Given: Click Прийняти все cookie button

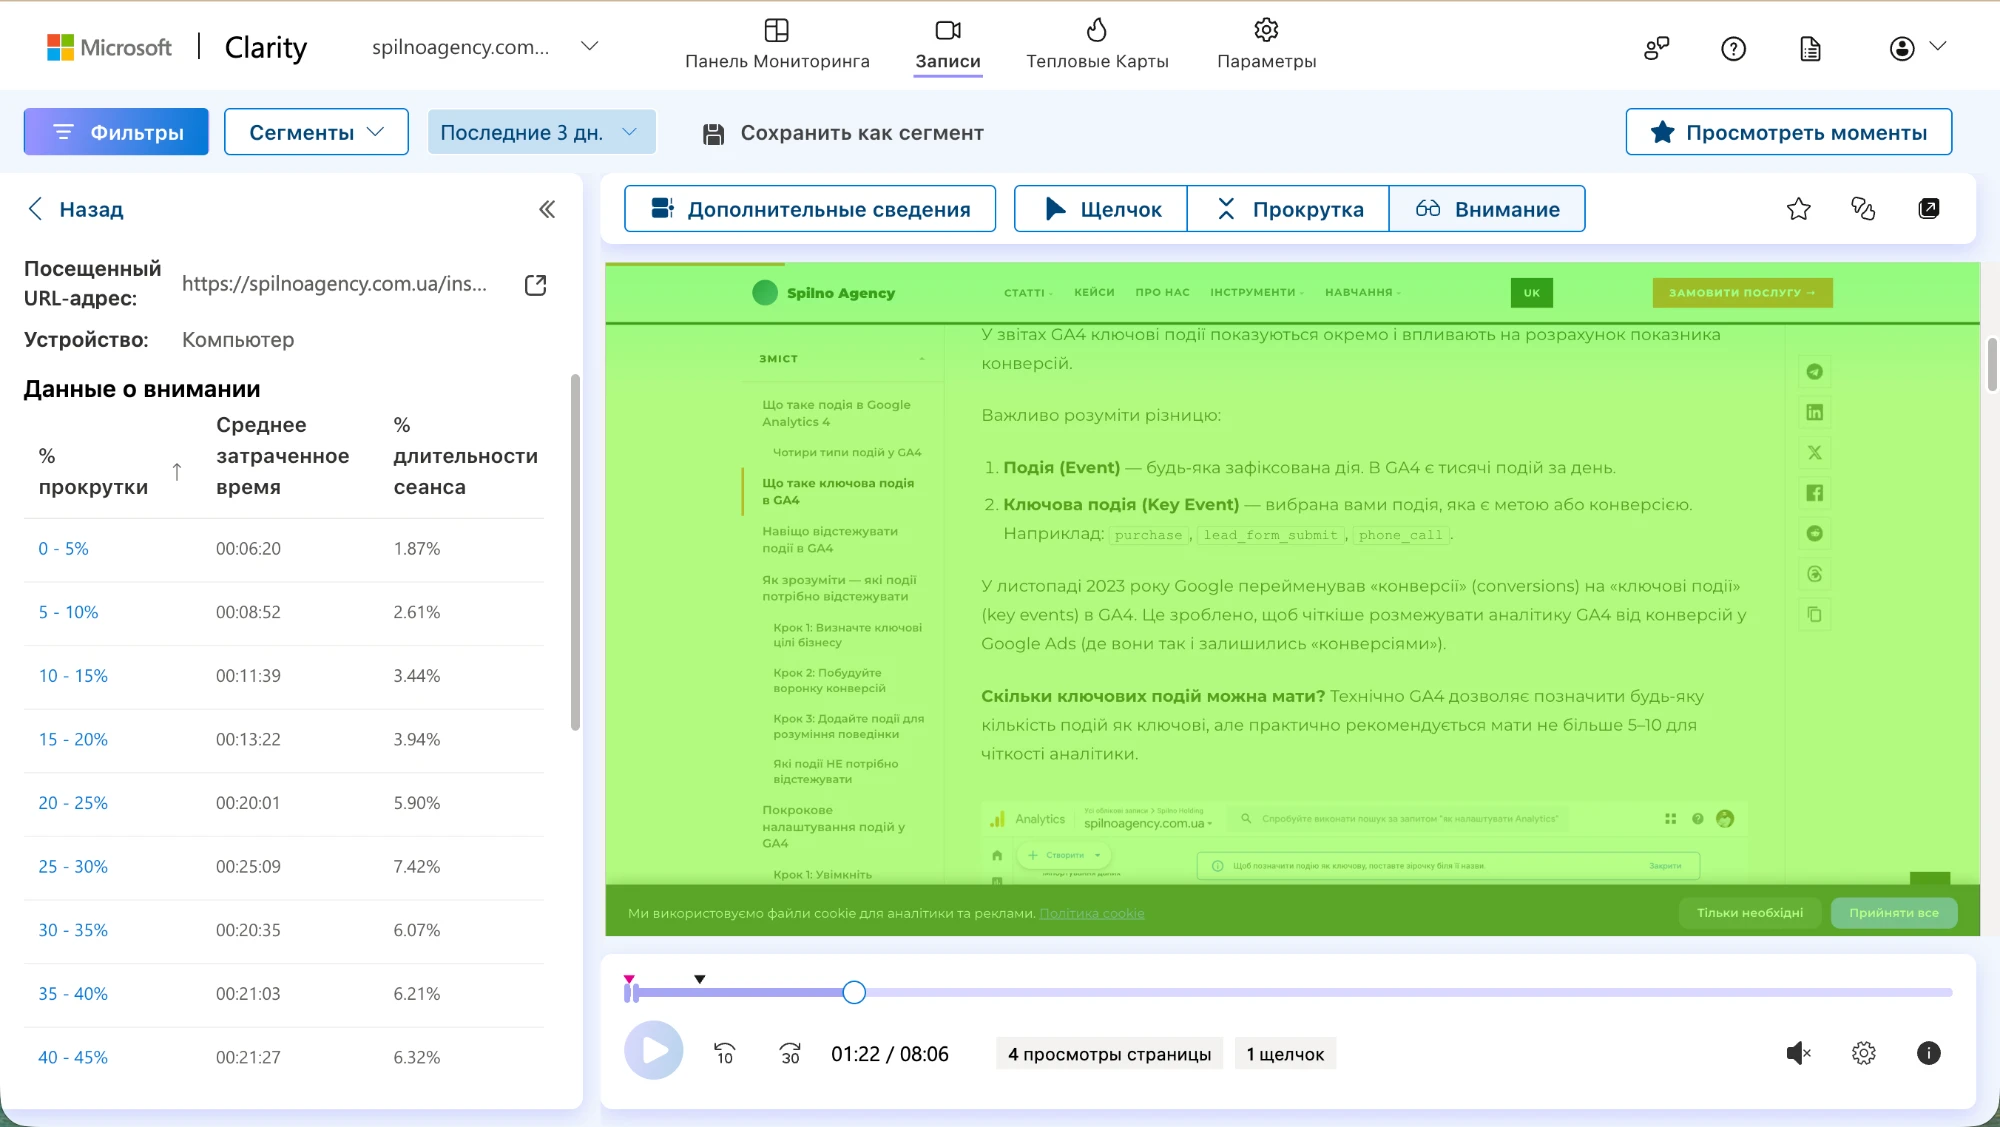Looking at the screenshot, I should click(1894, 913).
